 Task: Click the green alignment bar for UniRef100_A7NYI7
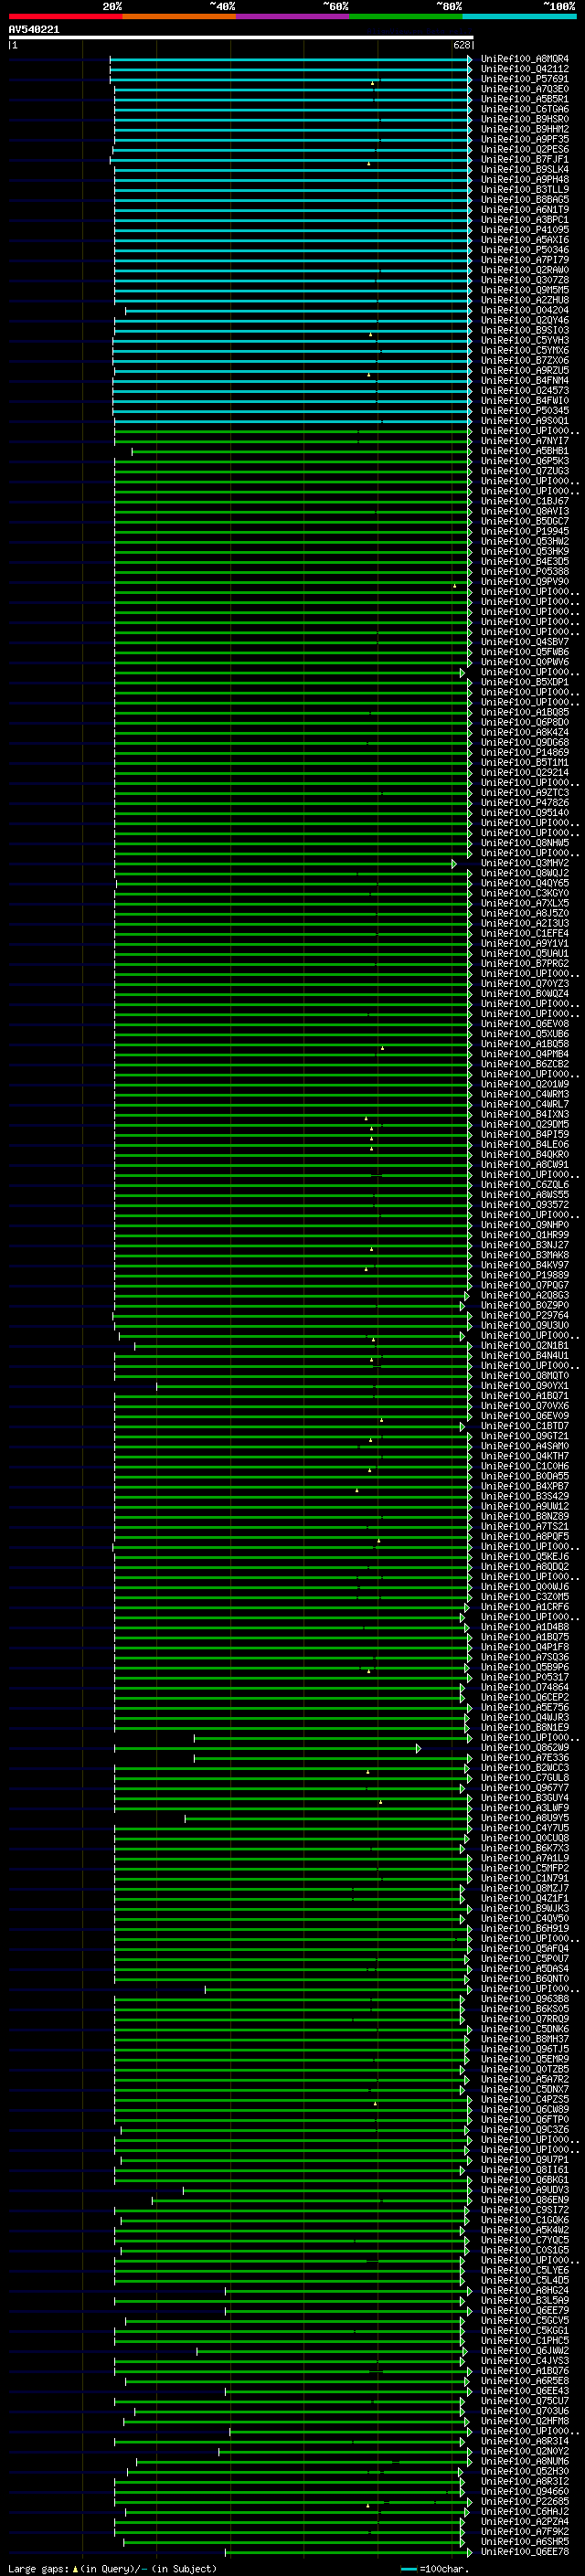click(293, 441)
